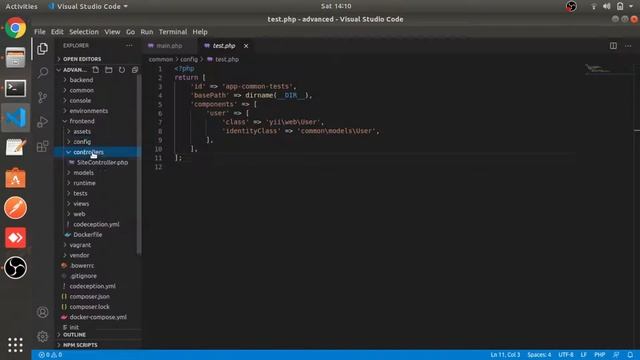Click the editor minimap preview
640x360 pixels.
597,69
